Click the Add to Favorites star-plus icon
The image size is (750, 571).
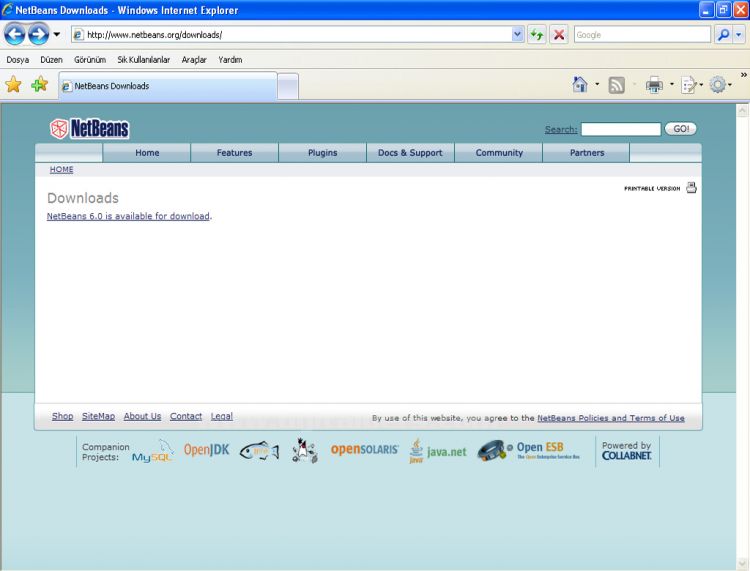tap(39, 85)
